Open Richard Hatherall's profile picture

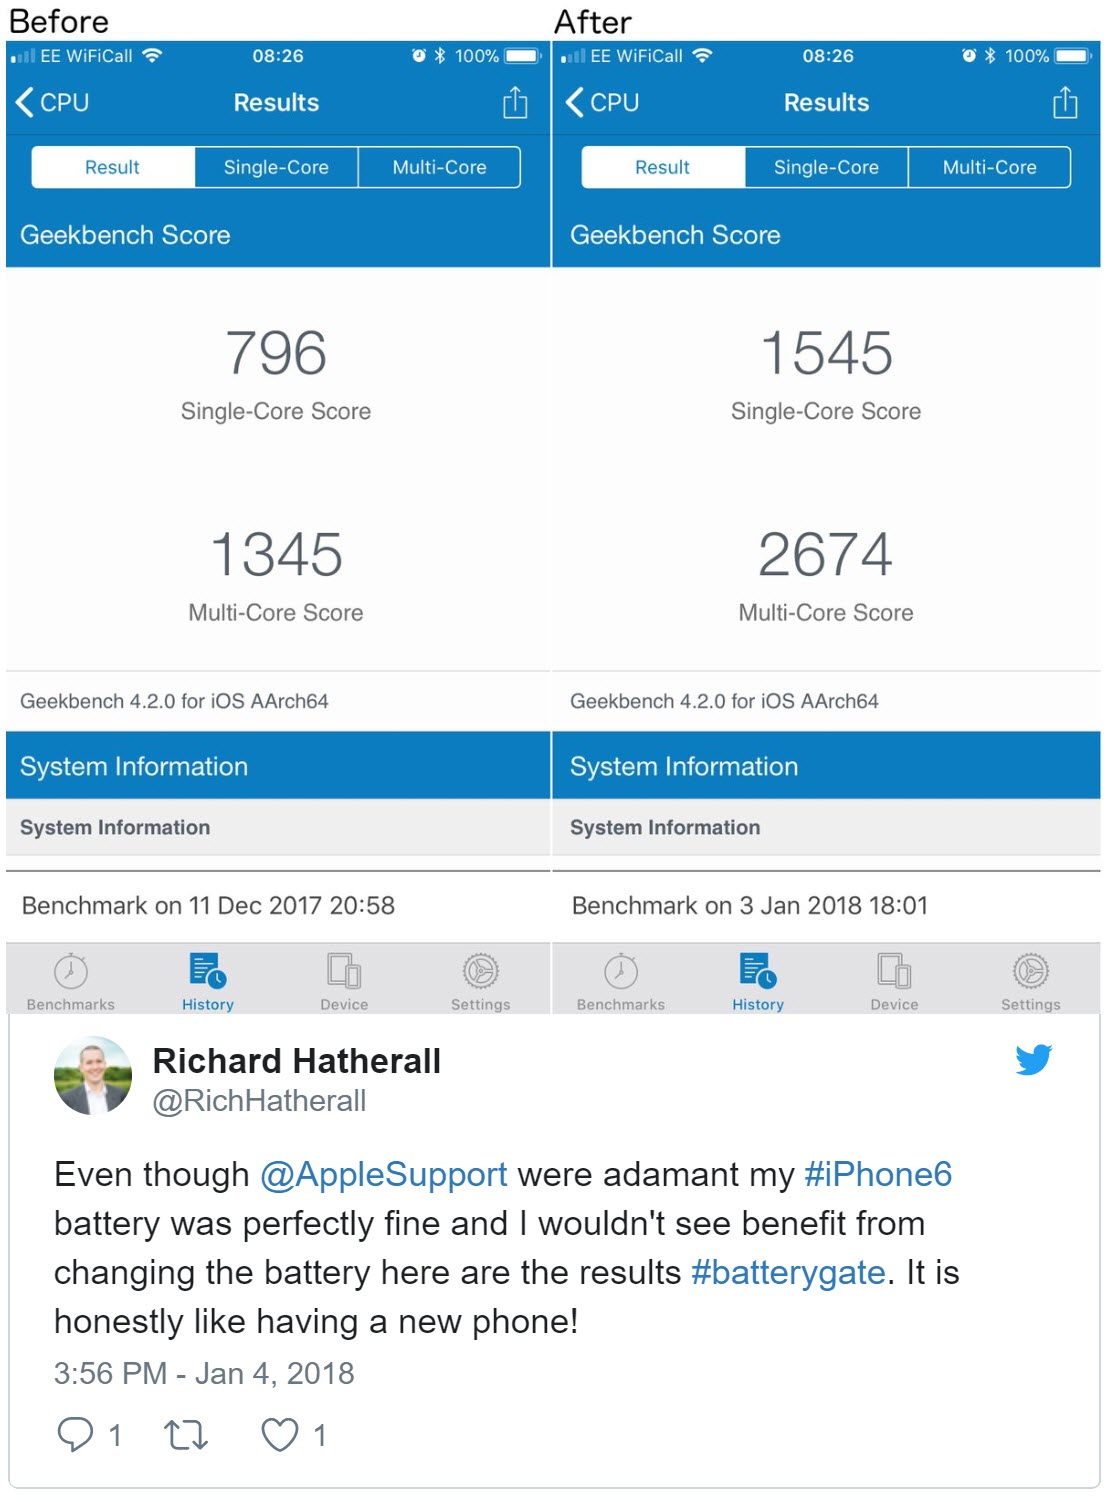point(91,1077)
